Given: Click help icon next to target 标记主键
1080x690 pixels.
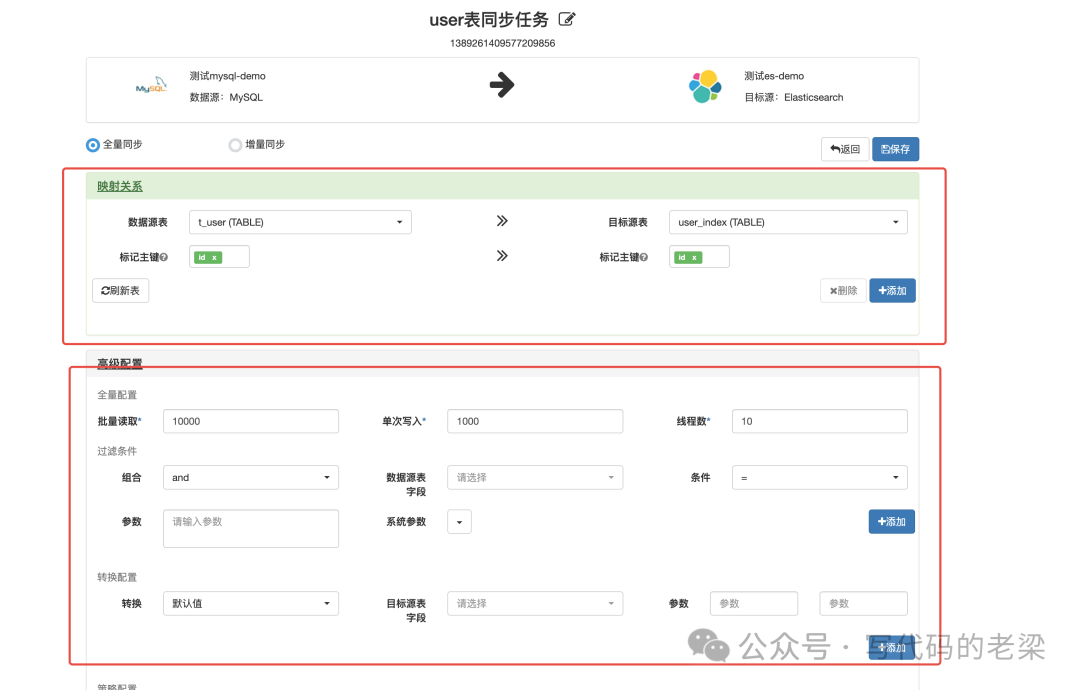Looking at the screenshot, I should point(644,258).
